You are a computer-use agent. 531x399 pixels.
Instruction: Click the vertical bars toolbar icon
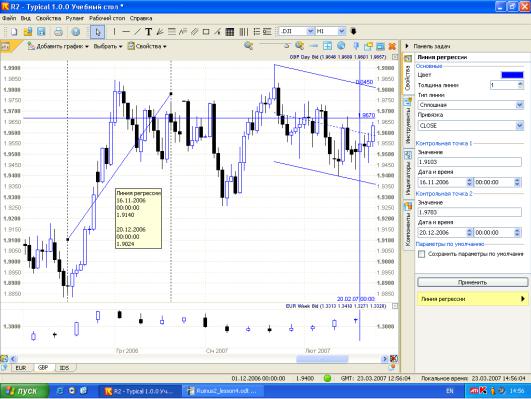pos(243,32)
